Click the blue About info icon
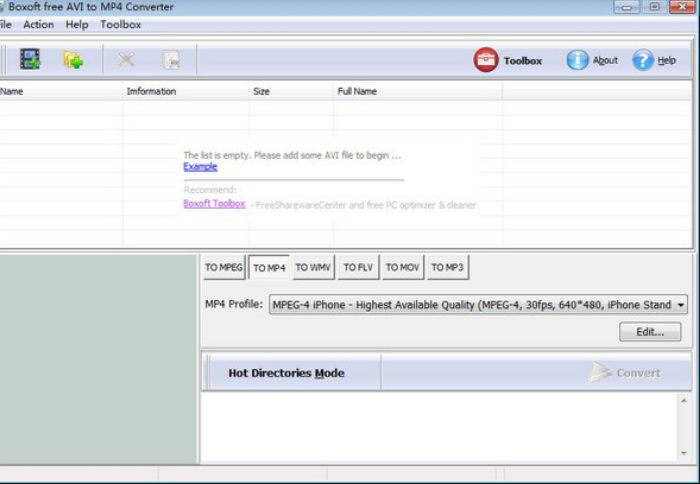Viewport: 700px width, 484px height. [577, 60]
